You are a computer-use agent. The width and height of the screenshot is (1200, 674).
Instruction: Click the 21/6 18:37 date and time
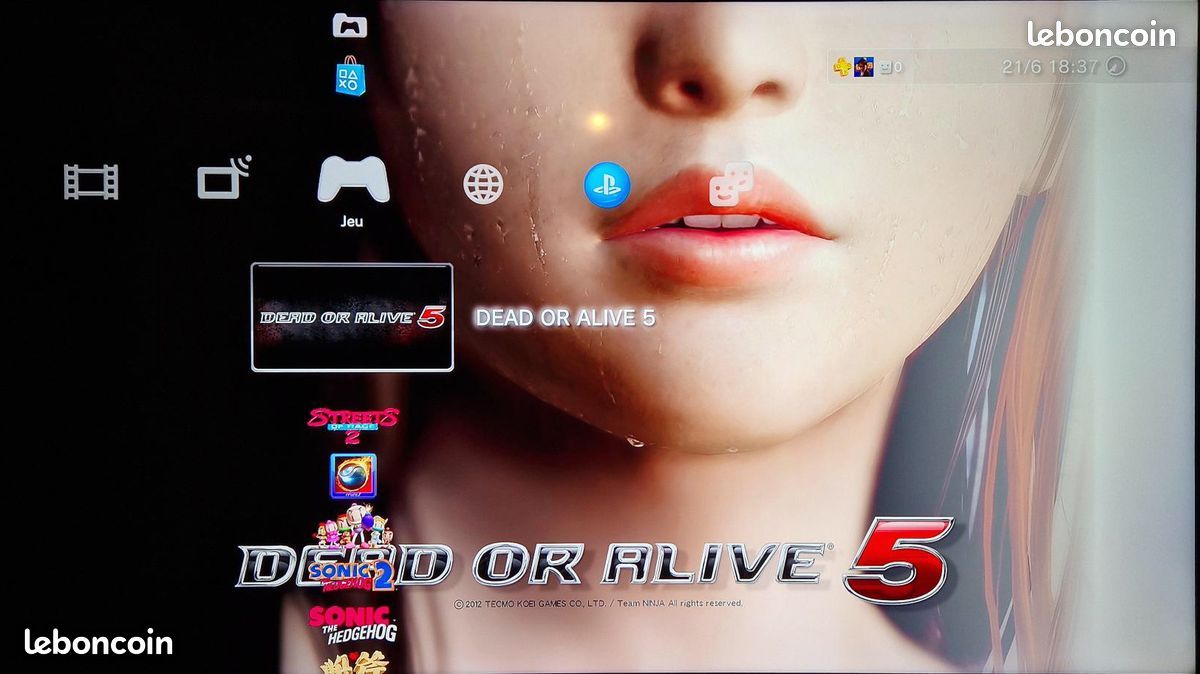pyautogui.click(x=1050, y=67)
